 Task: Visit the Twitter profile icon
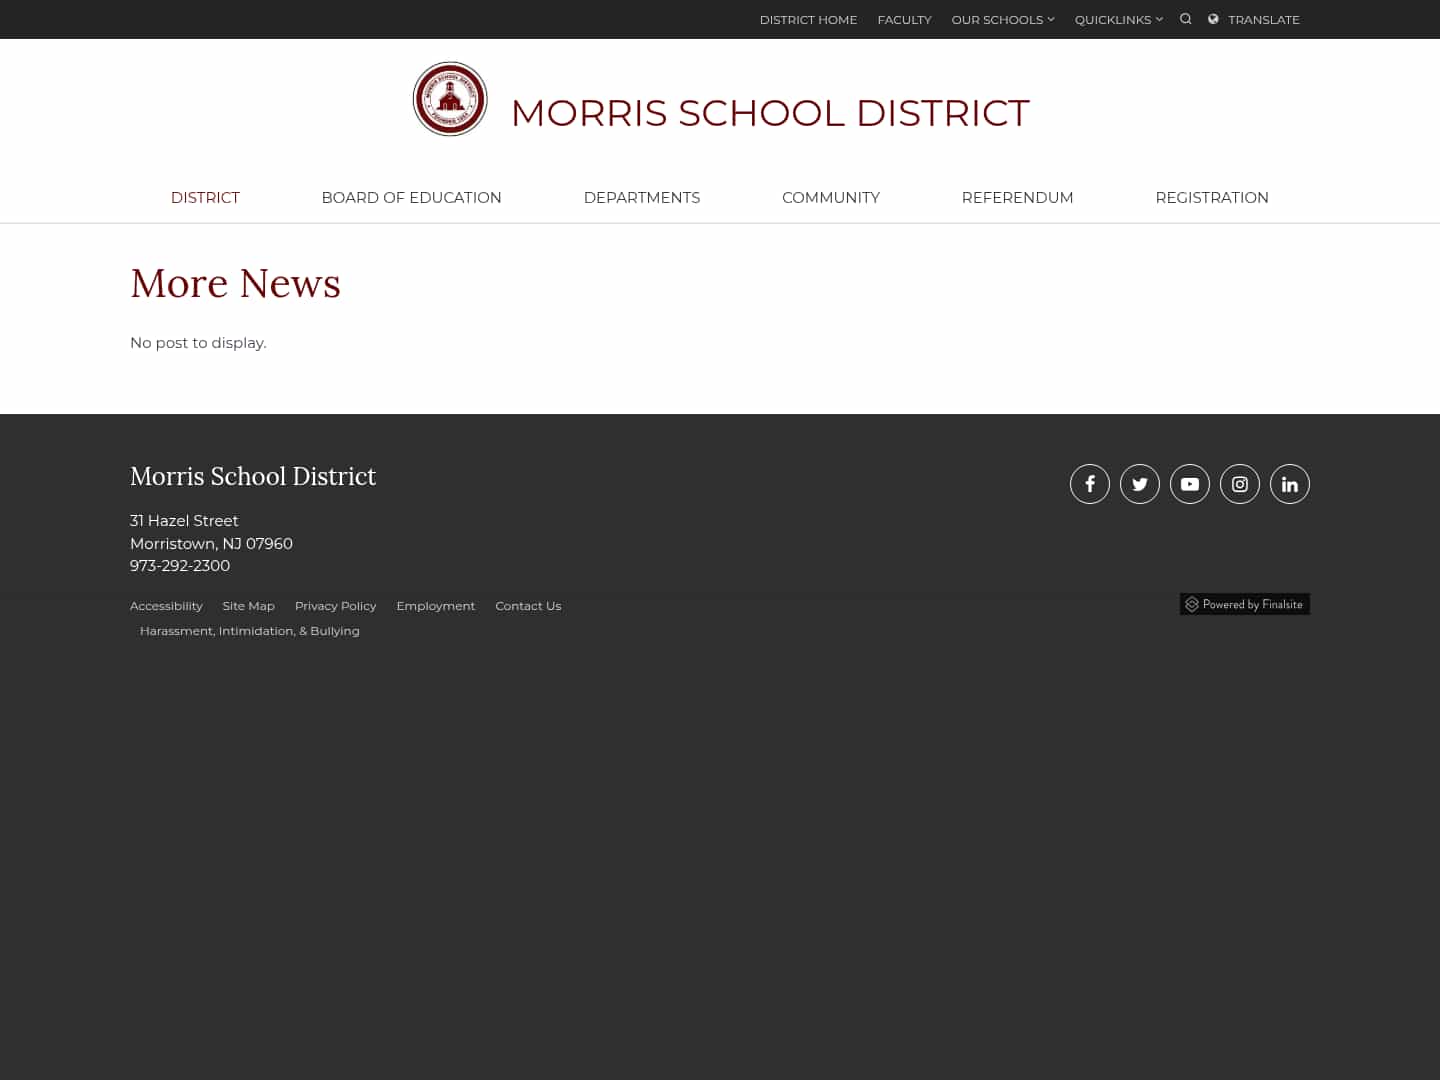pos(1140,484)
